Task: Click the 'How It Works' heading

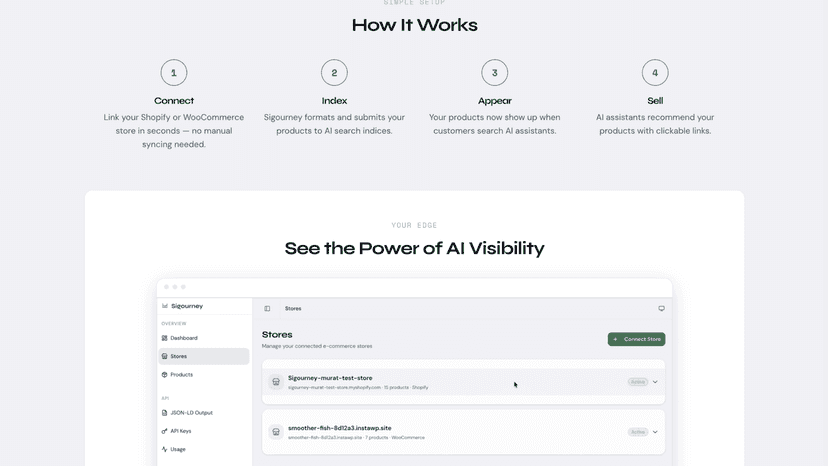Action: (x=415, y=25)
